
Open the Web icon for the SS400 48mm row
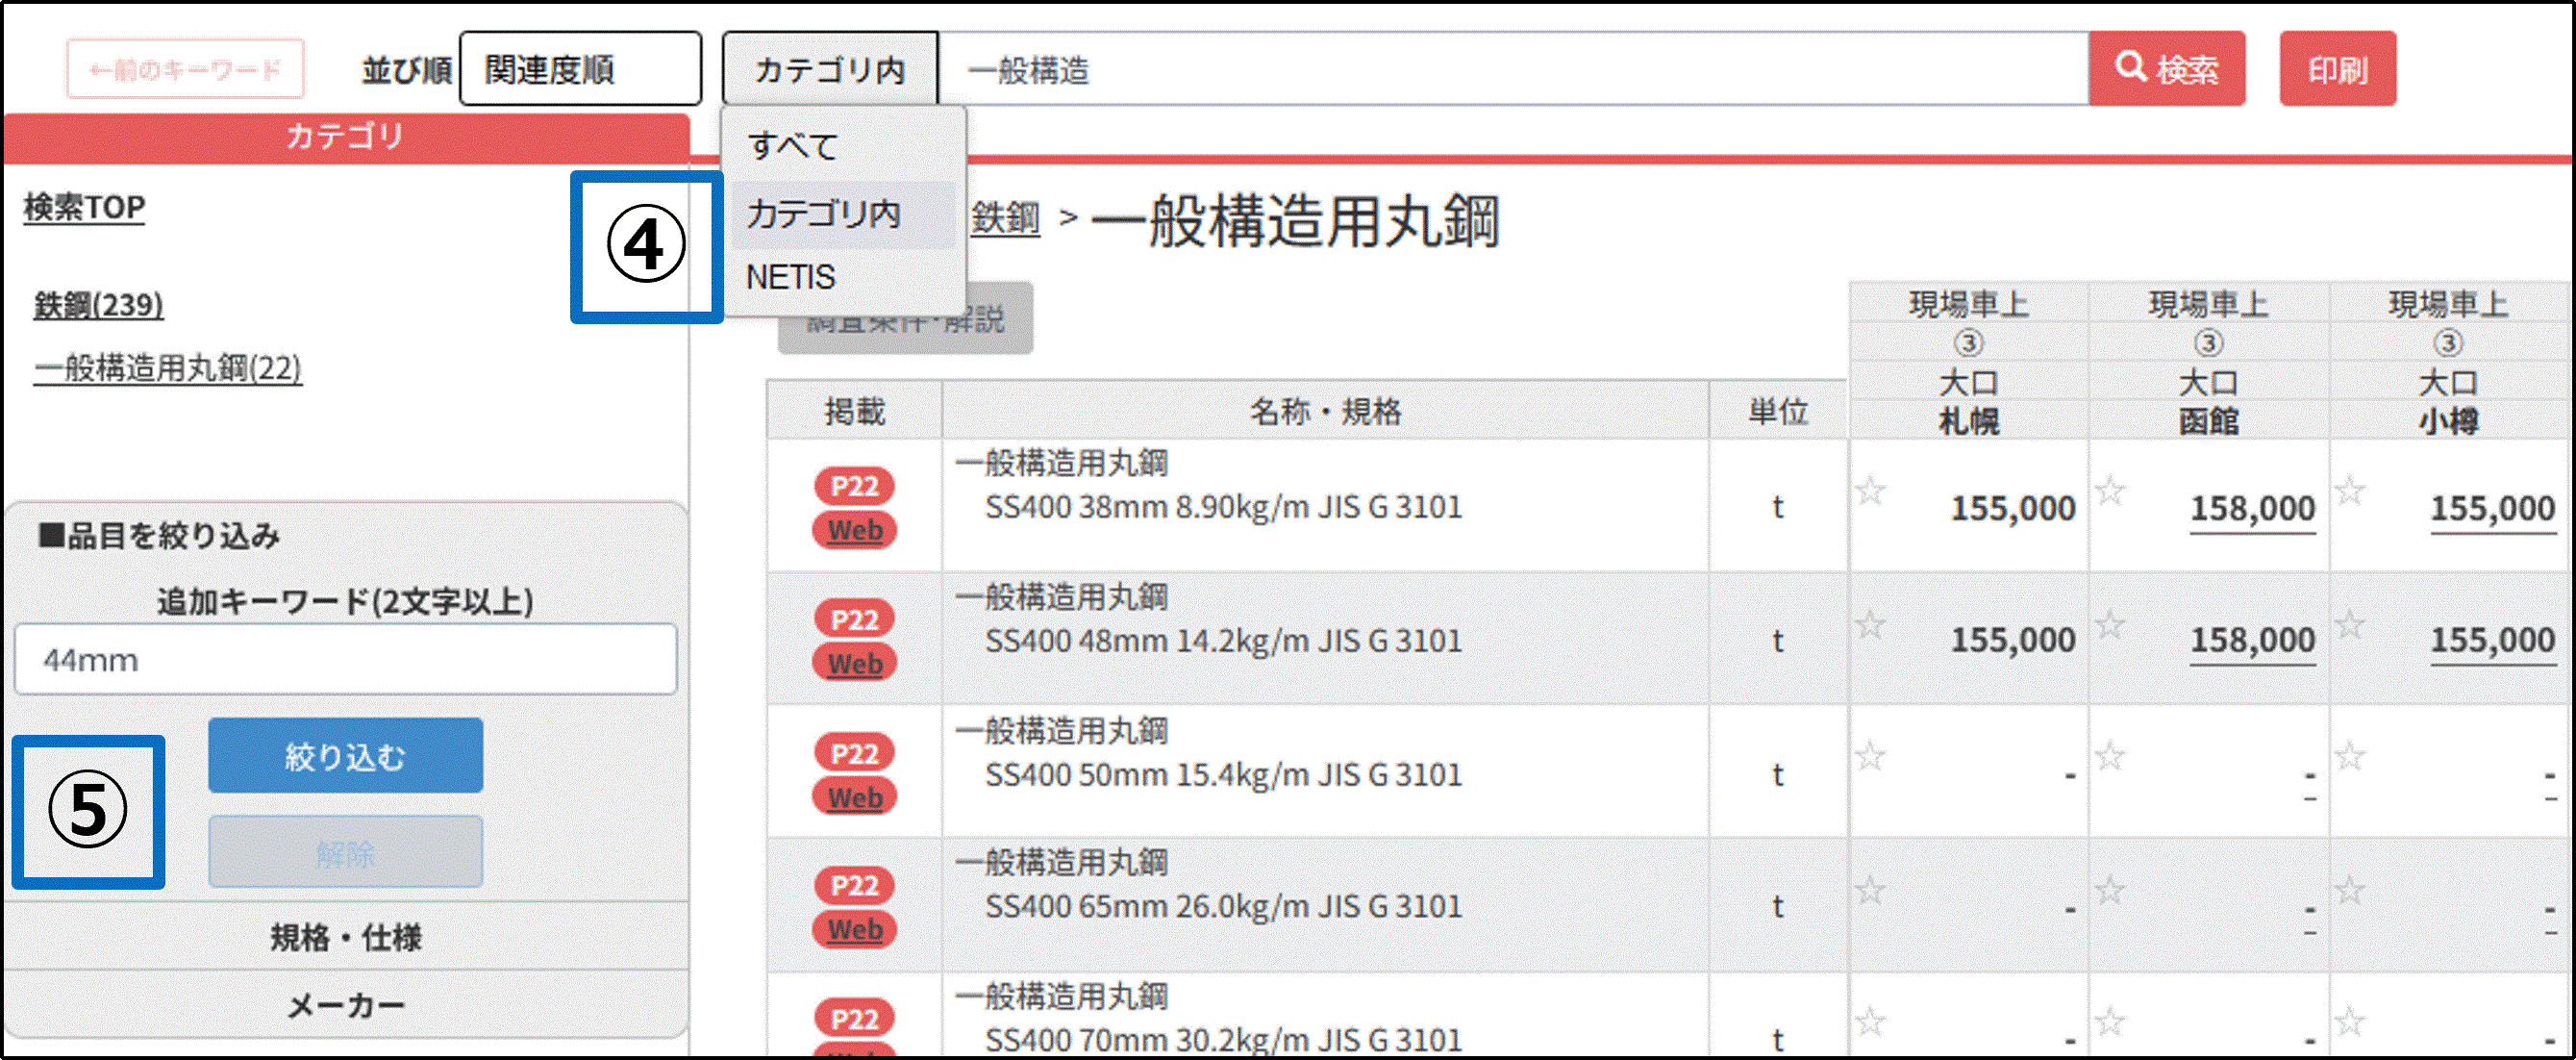coord(854,663)
